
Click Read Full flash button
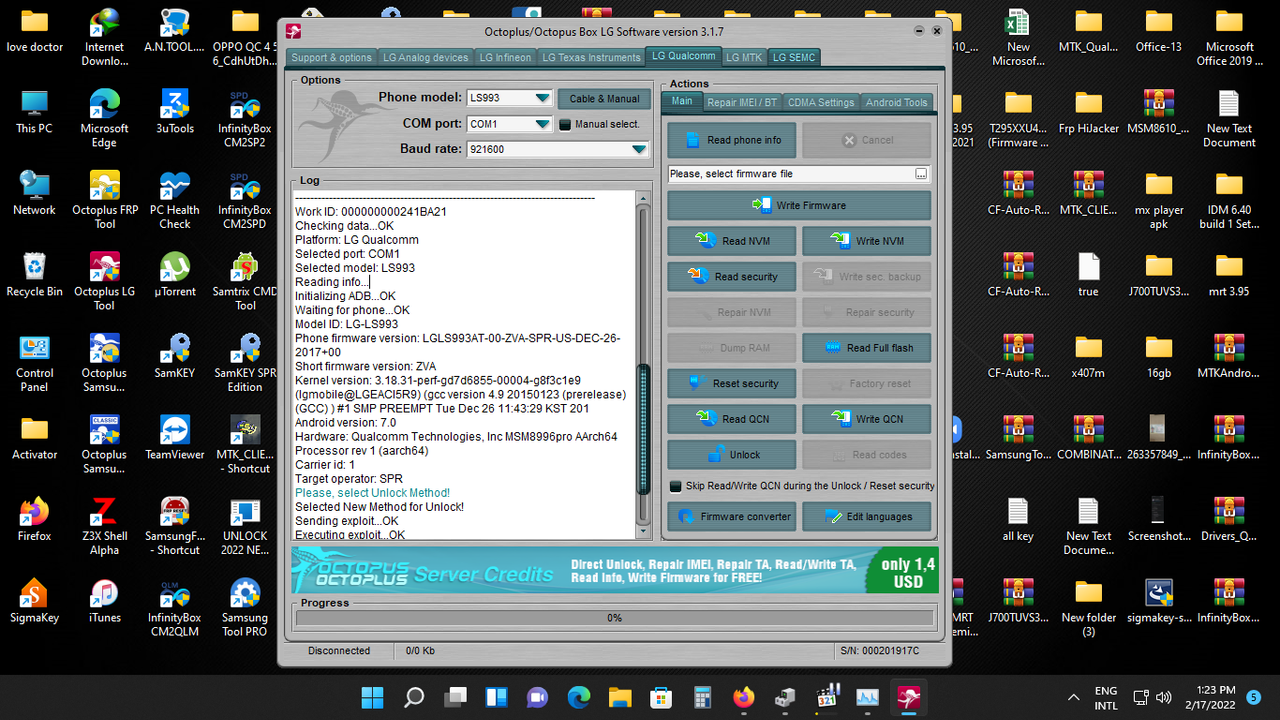click(x=866, y=348)
